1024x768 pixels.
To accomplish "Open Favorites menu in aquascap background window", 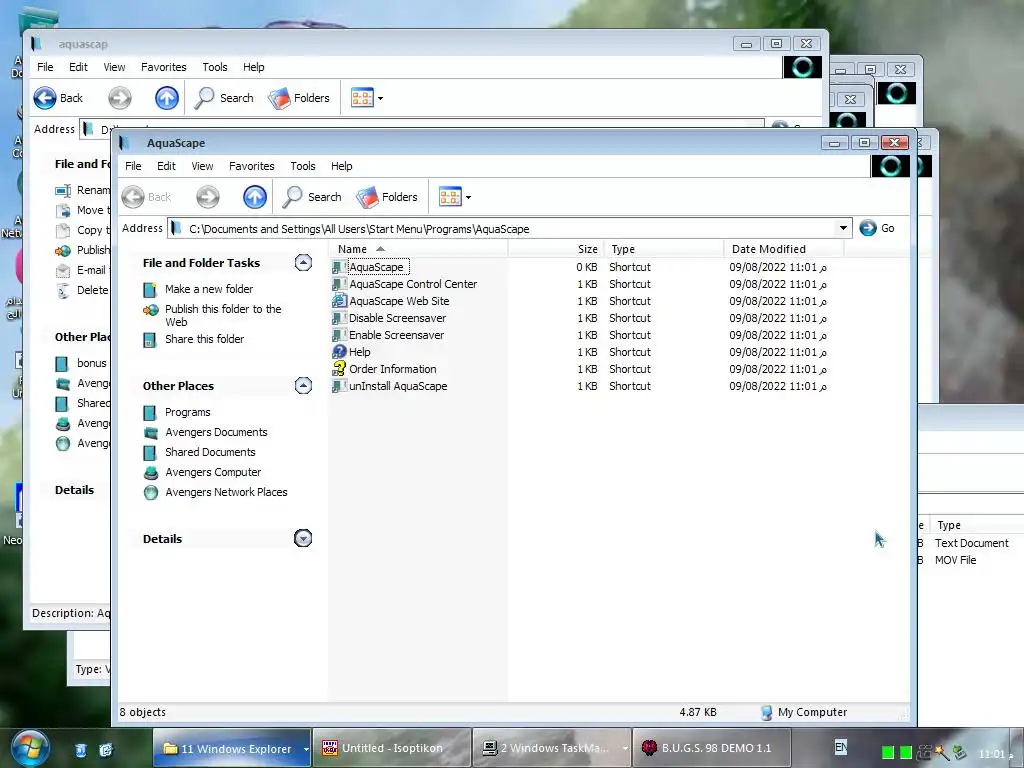I will pyautogui.click(x=163, y=67).
